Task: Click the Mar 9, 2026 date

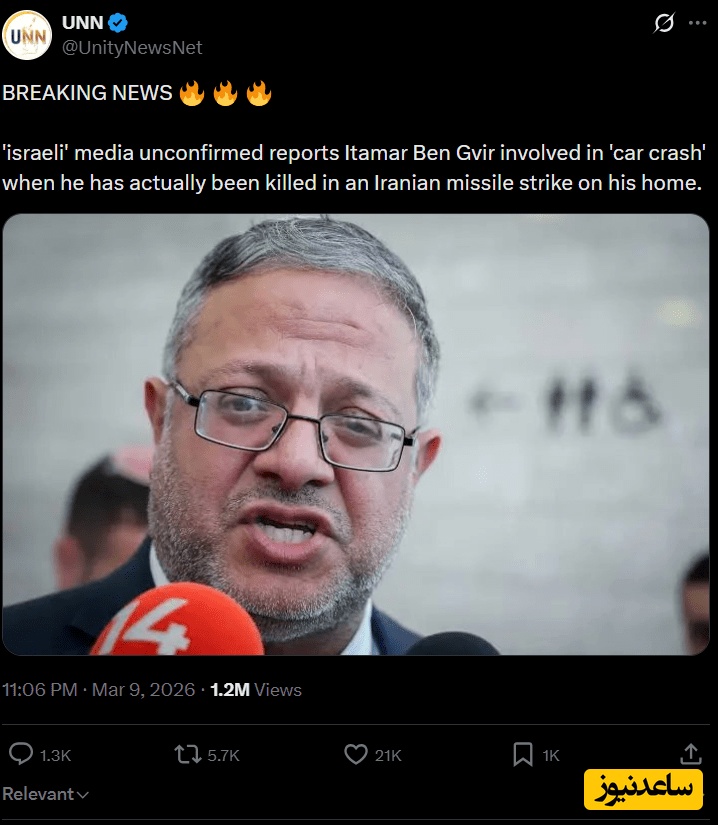Action: click(144, 690)
